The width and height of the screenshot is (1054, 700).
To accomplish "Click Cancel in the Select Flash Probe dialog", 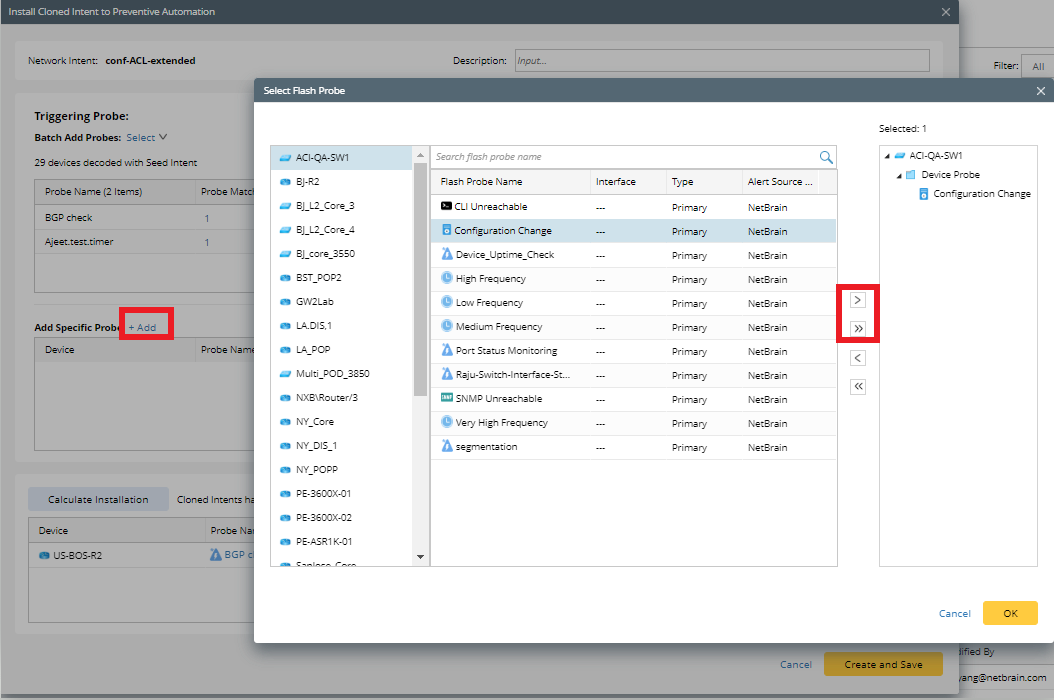I will (955, 613).
